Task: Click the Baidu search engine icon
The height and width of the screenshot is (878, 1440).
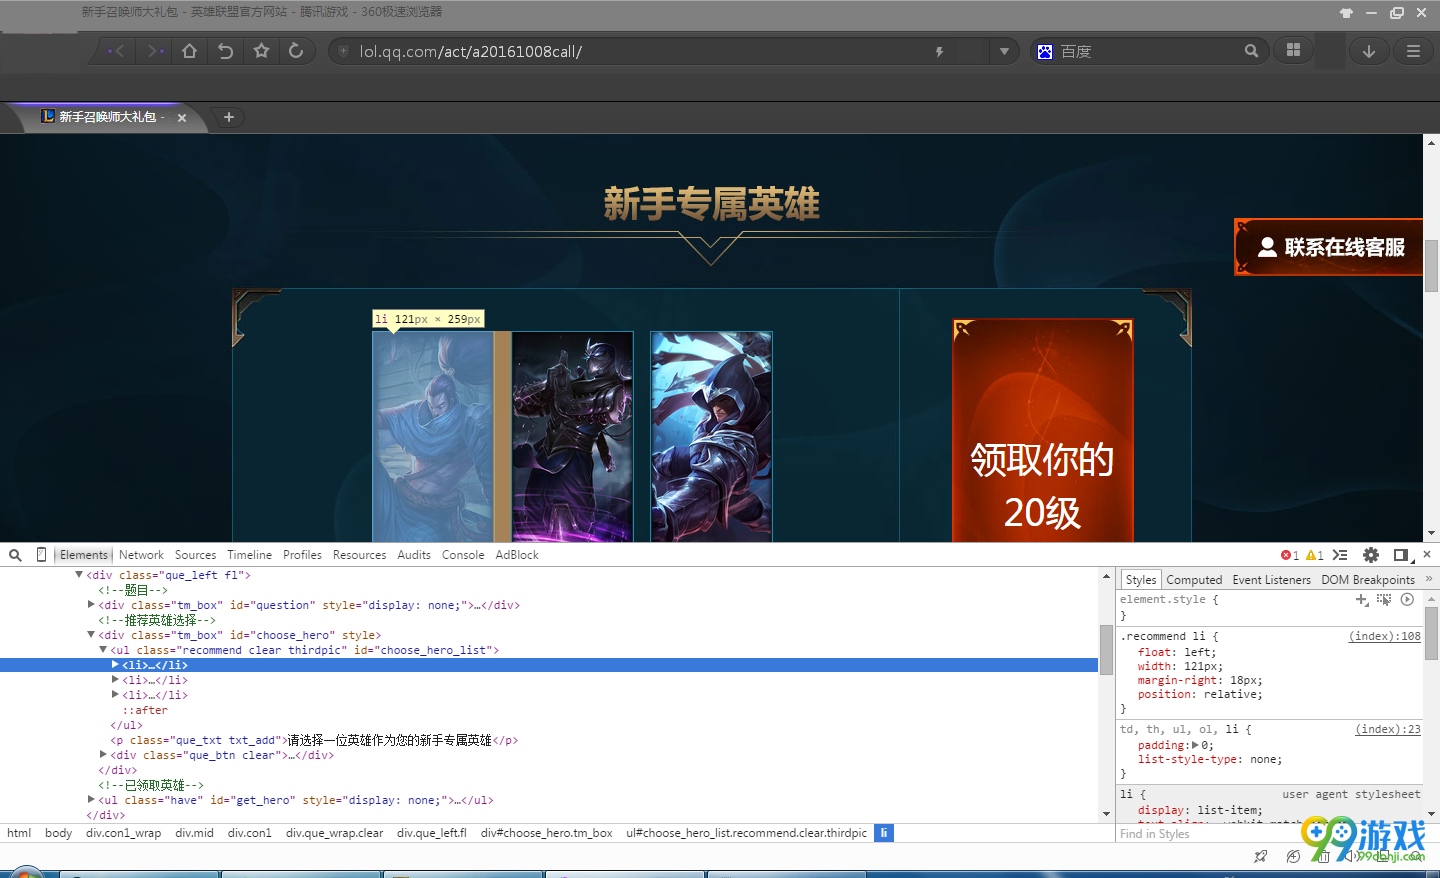Action: point(1045,51)
